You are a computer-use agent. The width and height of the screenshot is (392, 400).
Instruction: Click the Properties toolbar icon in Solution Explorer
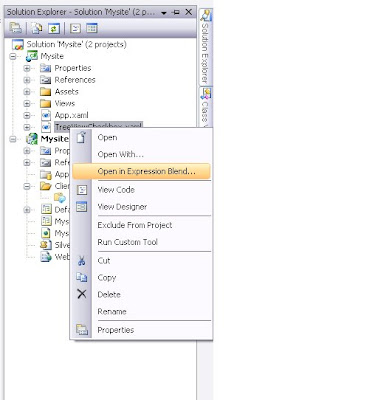coord(15,28)
